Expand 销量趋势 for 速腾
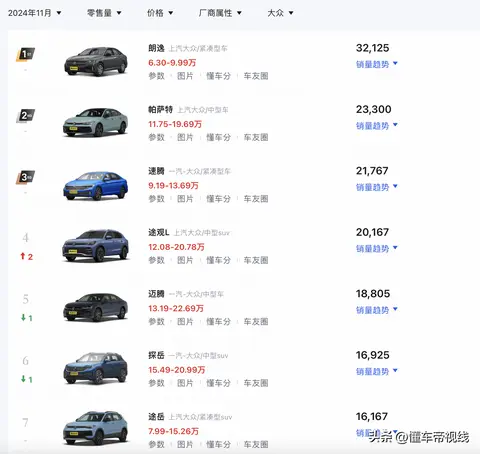Image resolution: width=480 pixels, height=454 pixels. (x=377, y=187)
